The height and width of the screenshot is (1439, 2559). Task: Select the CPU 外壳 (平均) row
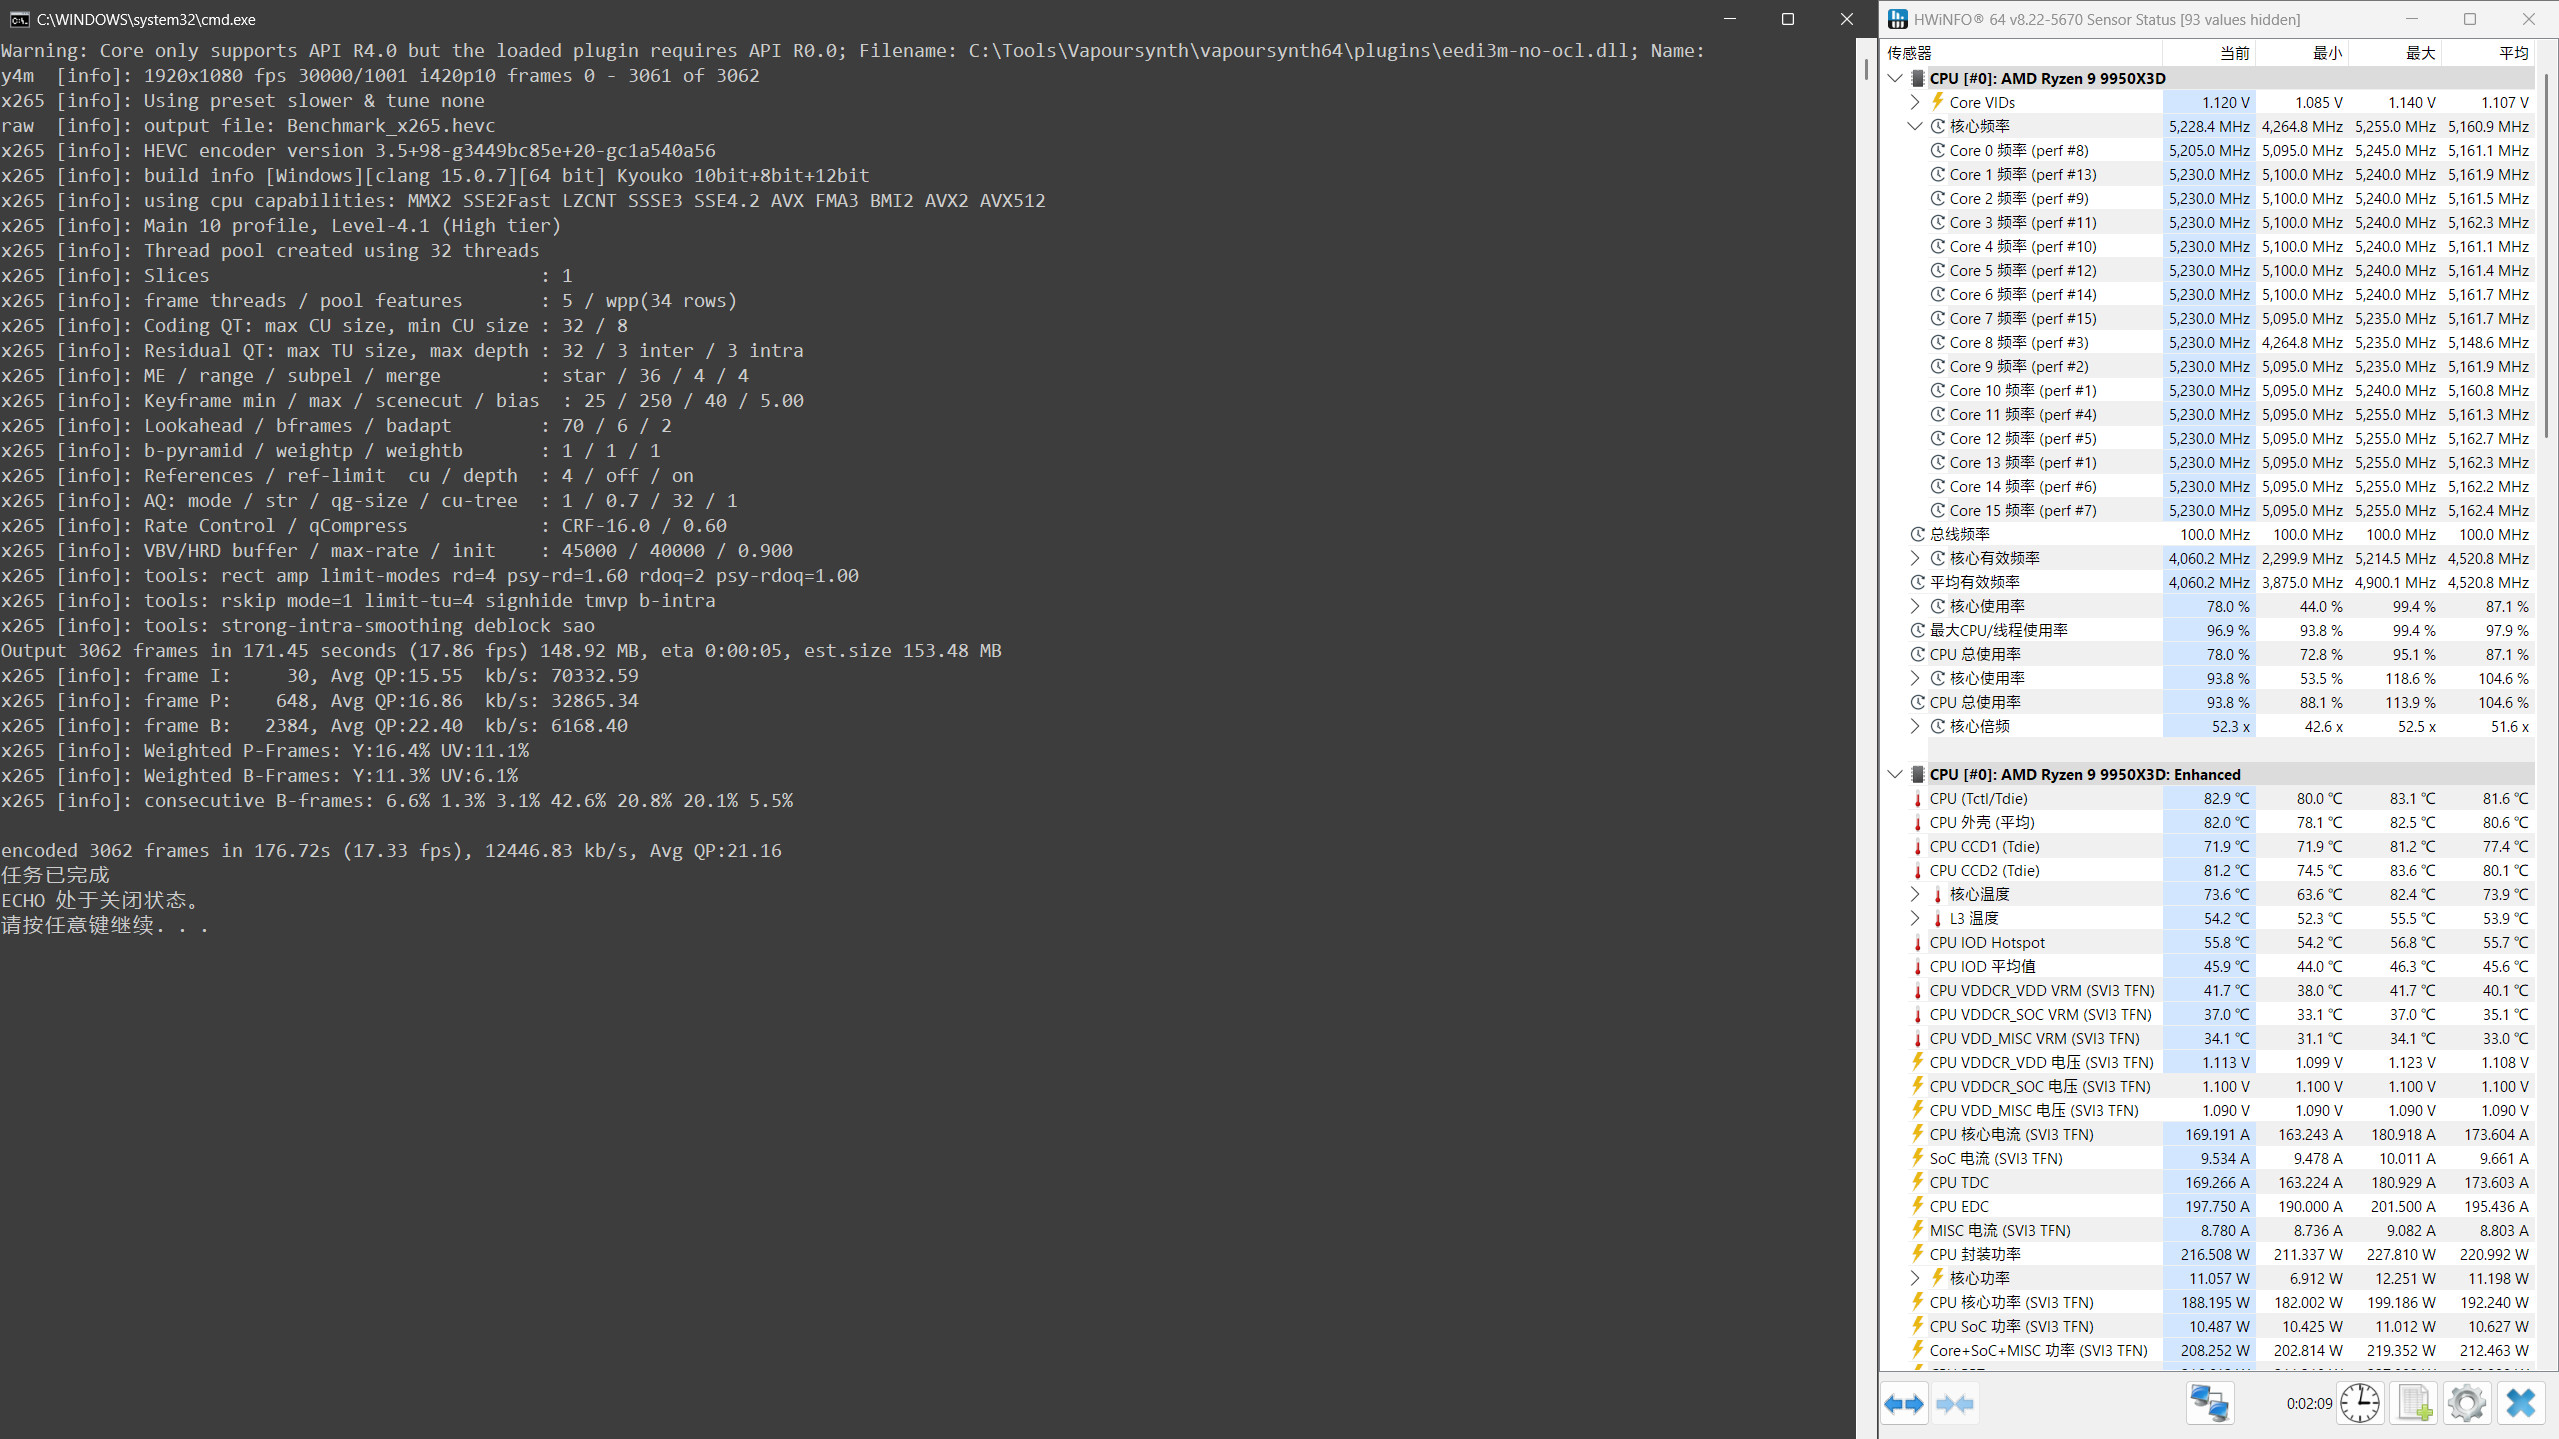click(2208, 822)
